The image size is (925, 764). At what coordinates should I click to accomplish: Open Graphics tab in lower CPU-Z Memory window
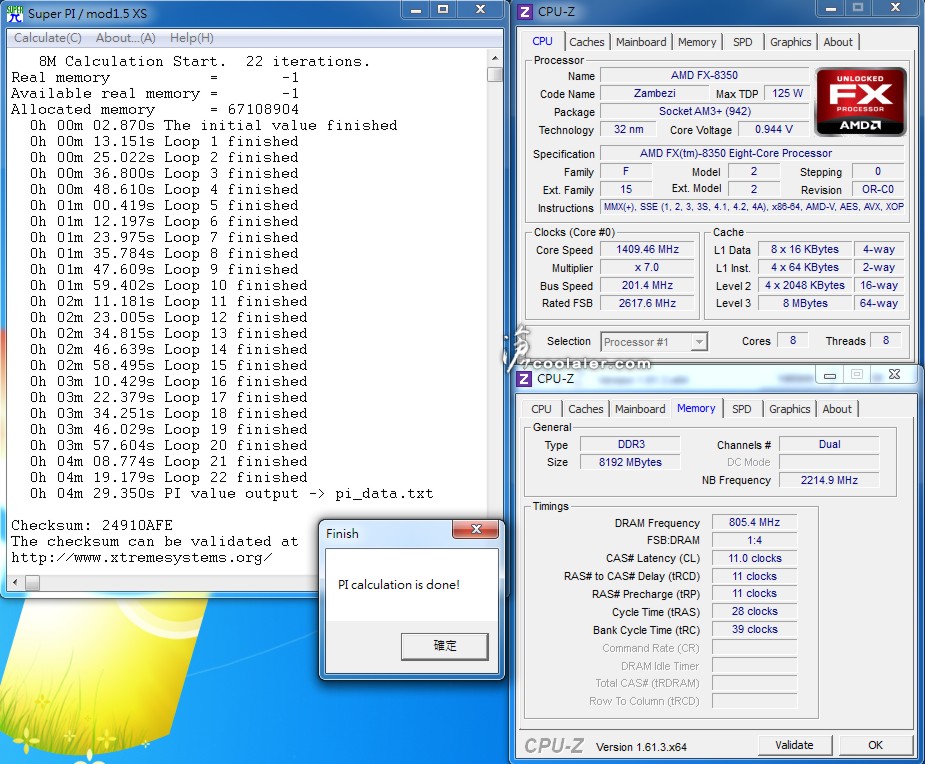(789, 409)
